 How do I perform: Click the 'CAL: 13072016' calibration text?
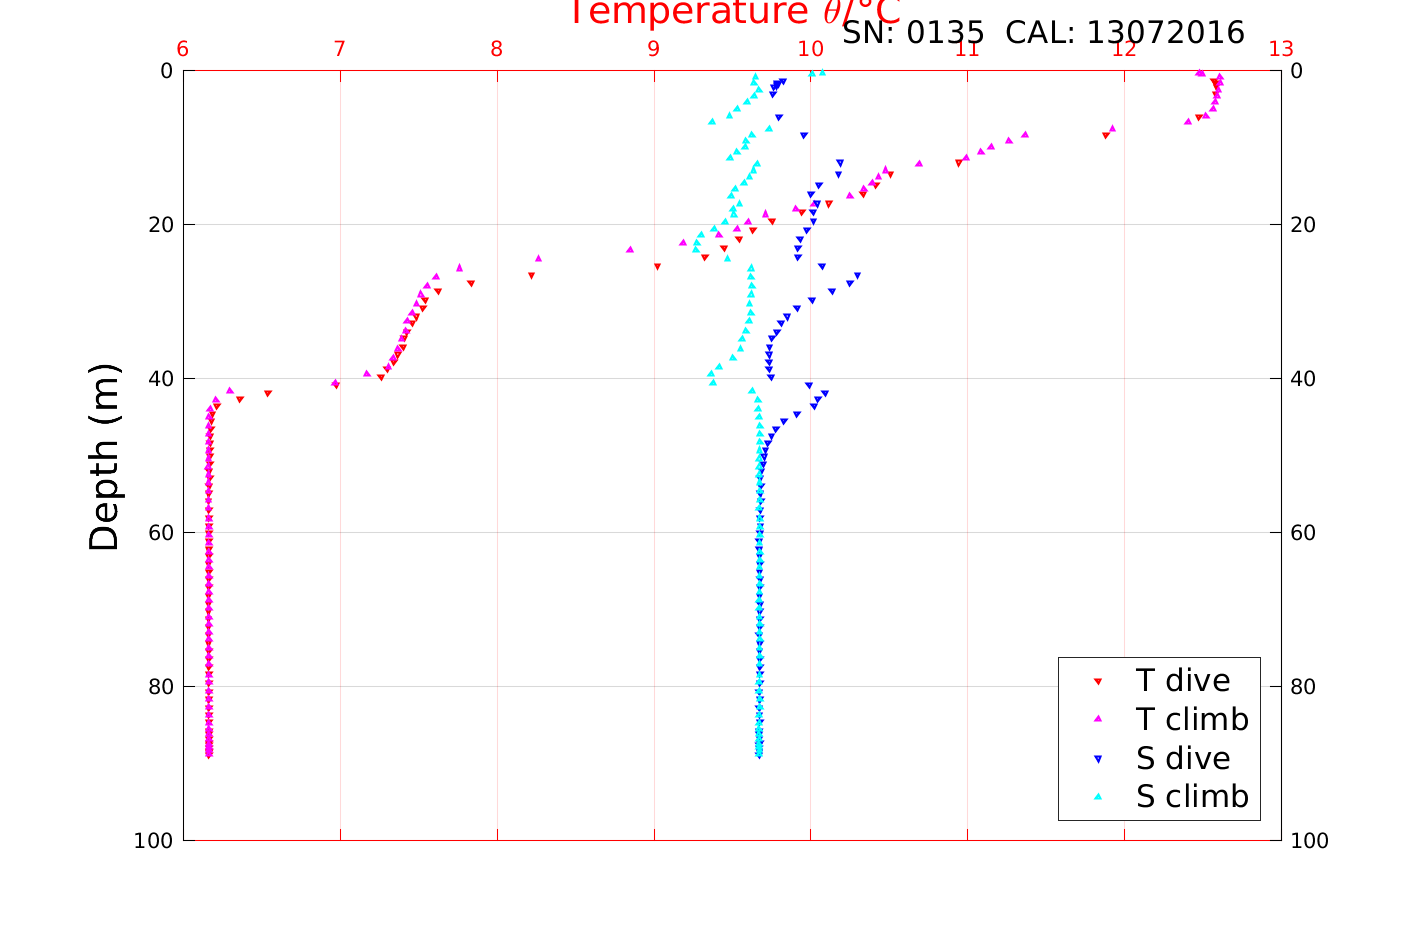click(1125, 33)
